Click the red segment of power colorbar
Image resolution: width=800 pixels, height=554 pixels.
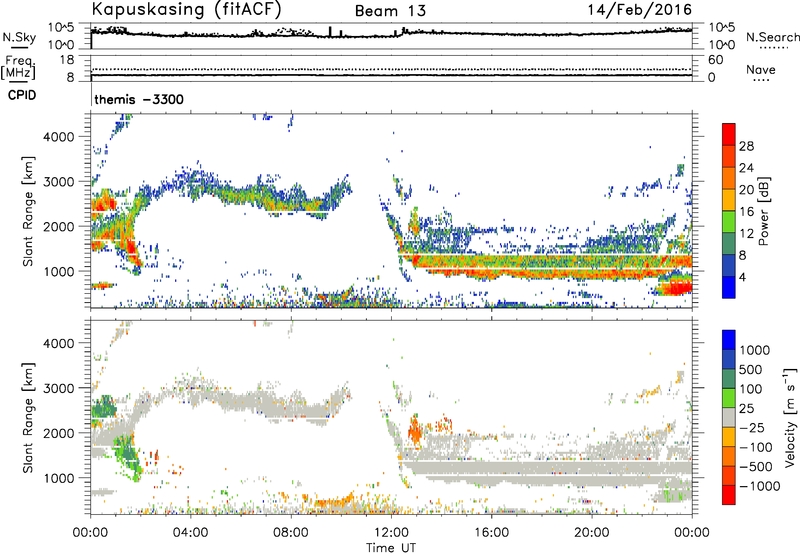click(729, 135)
